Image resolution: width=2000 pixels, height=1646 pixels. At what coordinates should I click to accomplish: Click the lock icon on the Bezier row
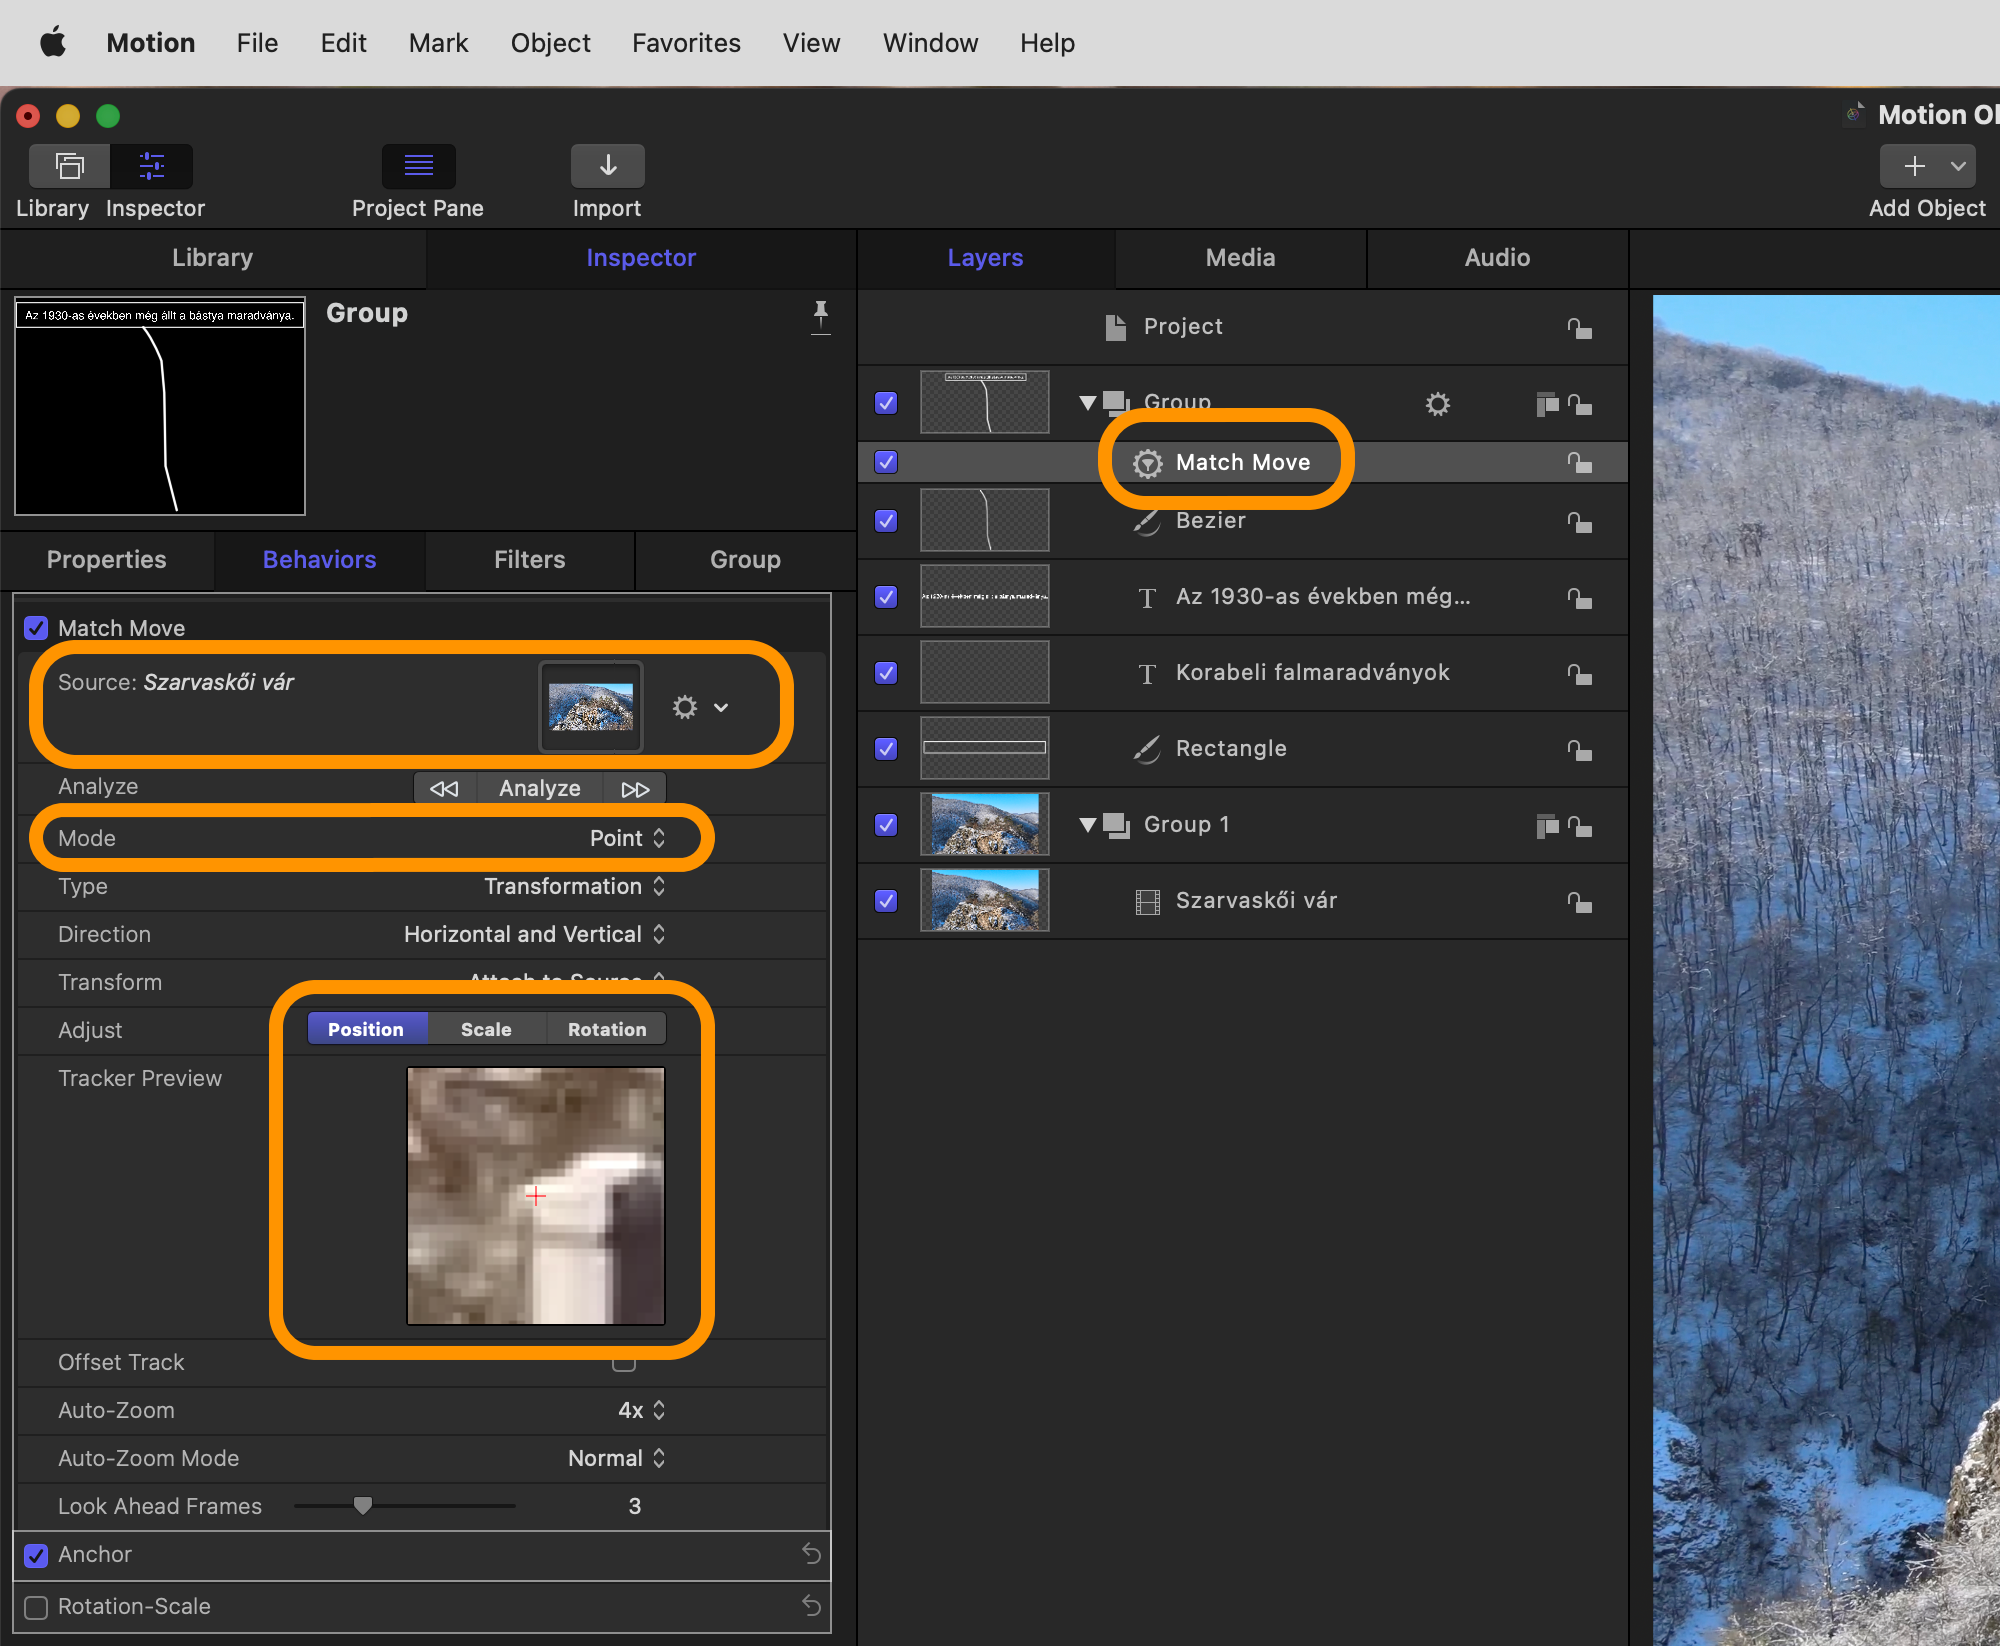pyautogui.click(x=1579, y=522)
